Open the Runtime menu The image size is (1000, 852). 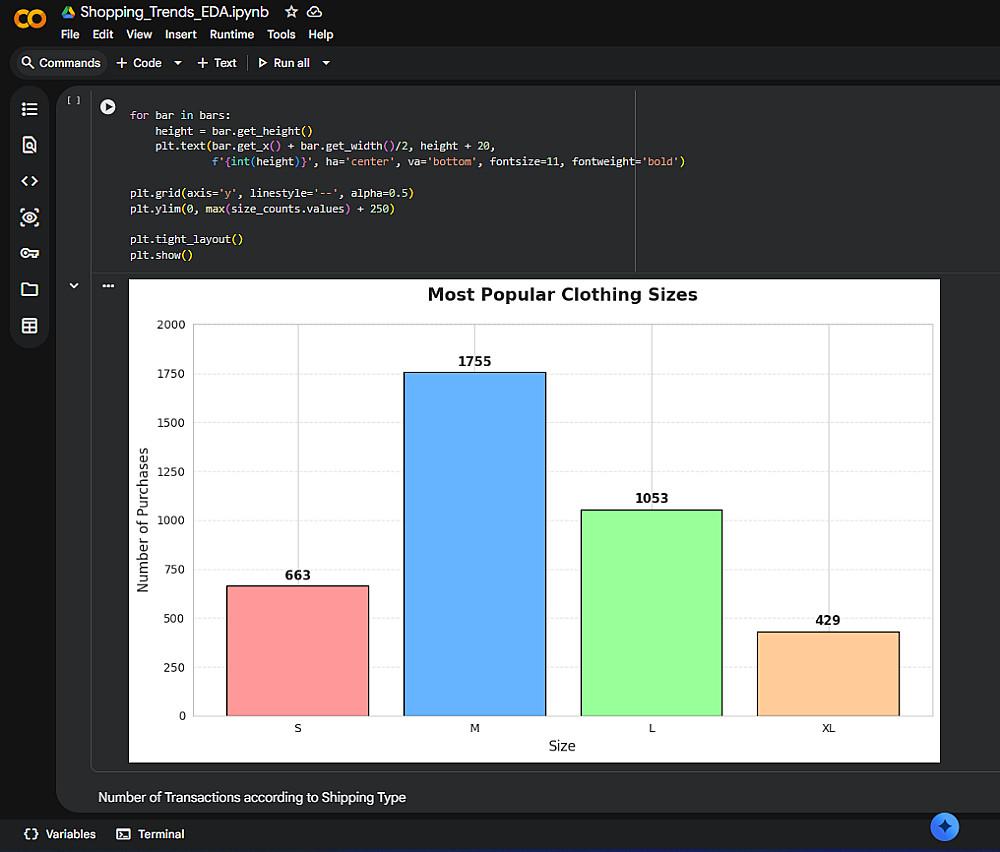[x=232, y=34]
